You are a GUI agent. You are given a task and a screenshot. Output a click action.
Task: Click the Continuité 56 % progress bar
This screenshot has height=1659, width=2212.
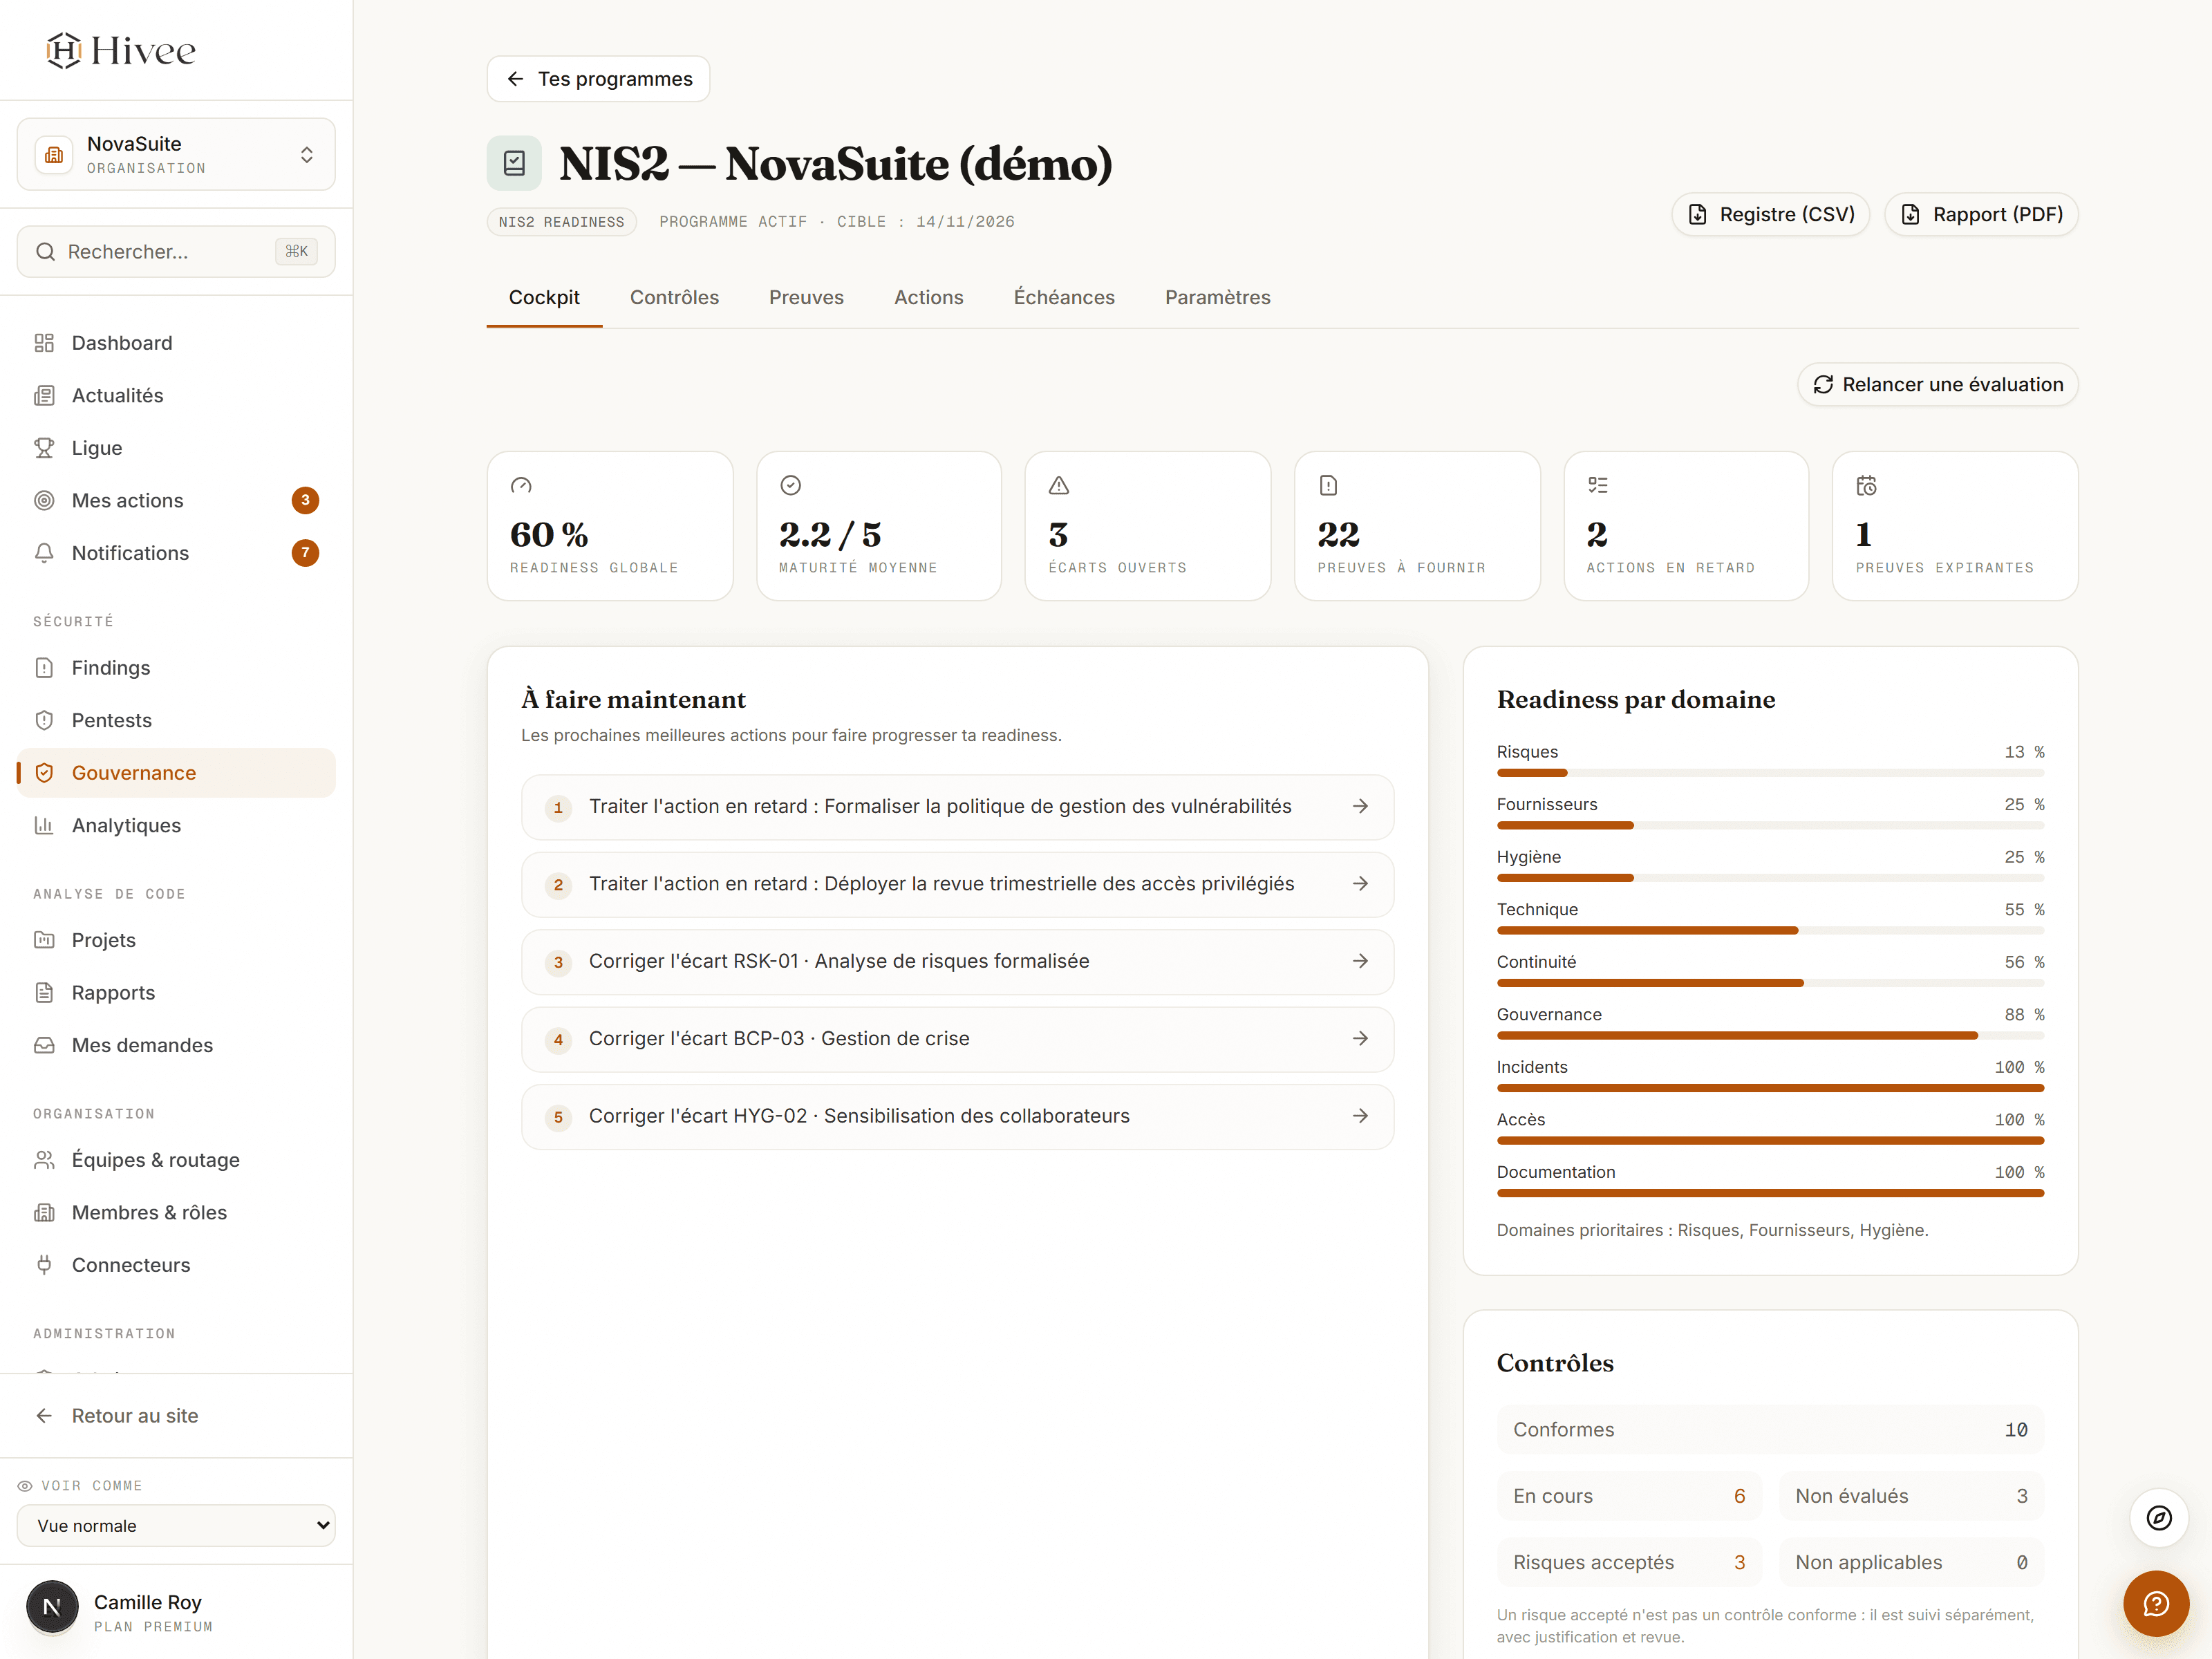click(1770, 984)
